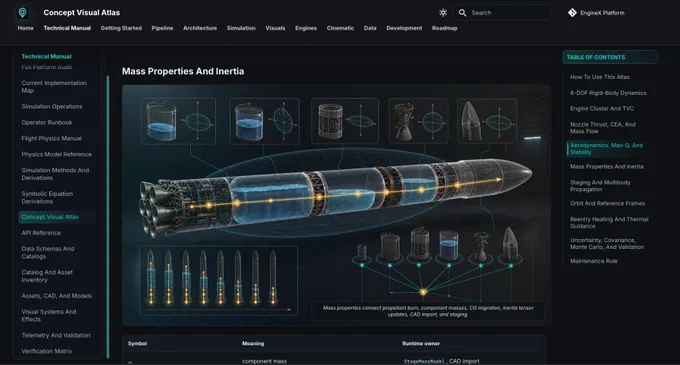Go to the Home nav item
Viewport: 680px width, 365px height.
[26, 28]
